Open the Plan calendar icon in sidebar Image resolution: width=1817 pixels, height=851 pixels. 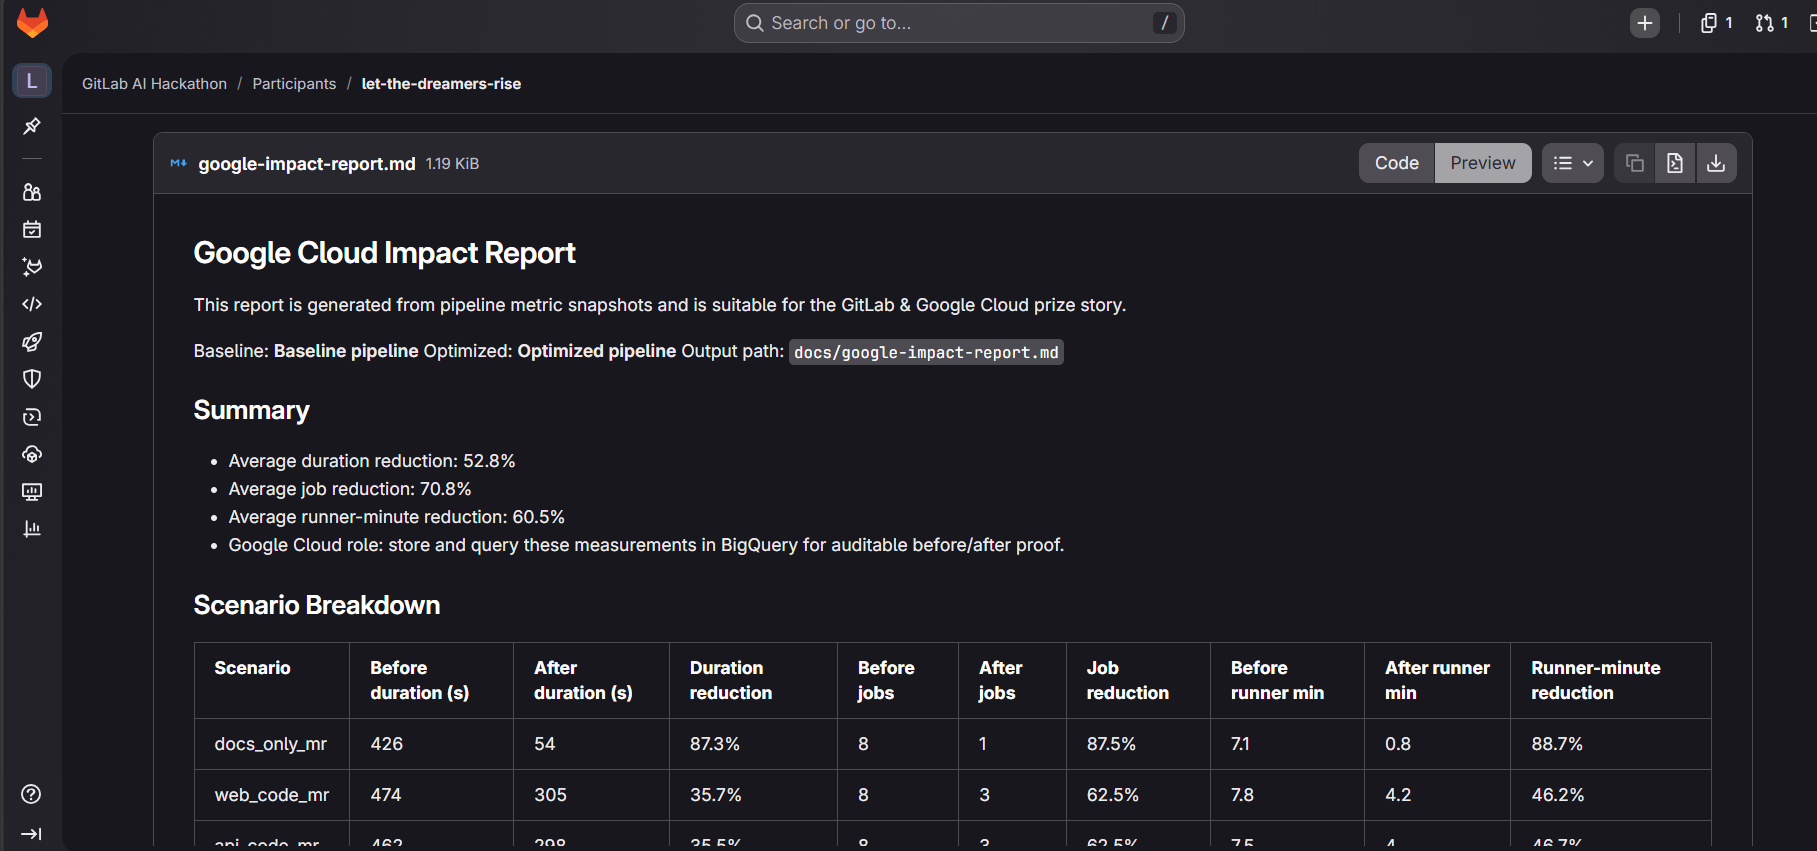point(32,230)
